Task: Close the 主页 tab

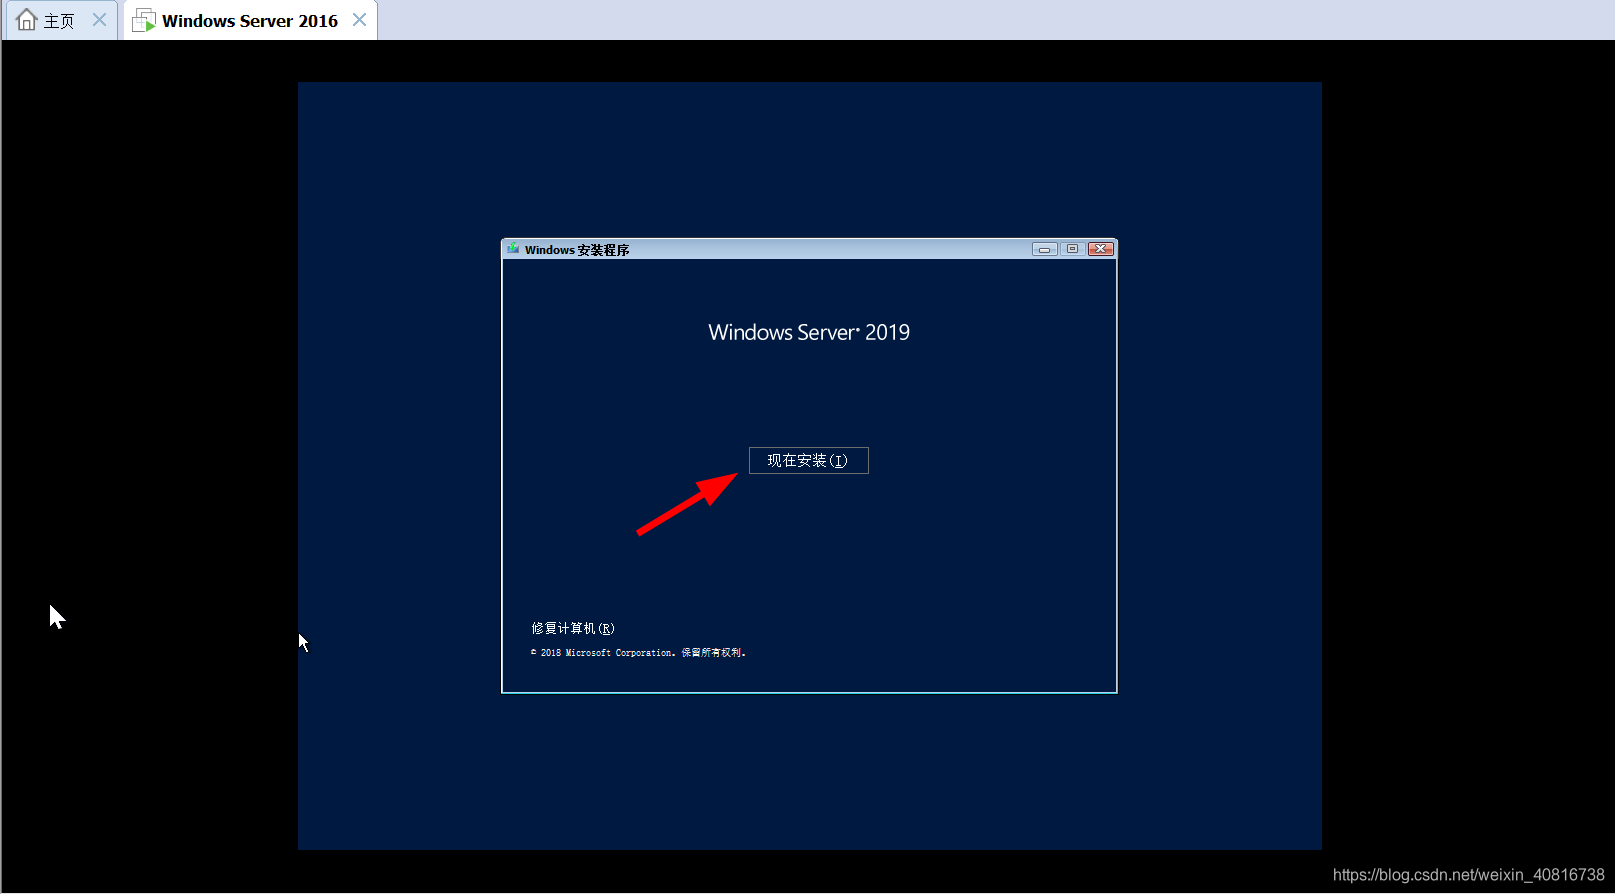Action: [x=99, y=20]
